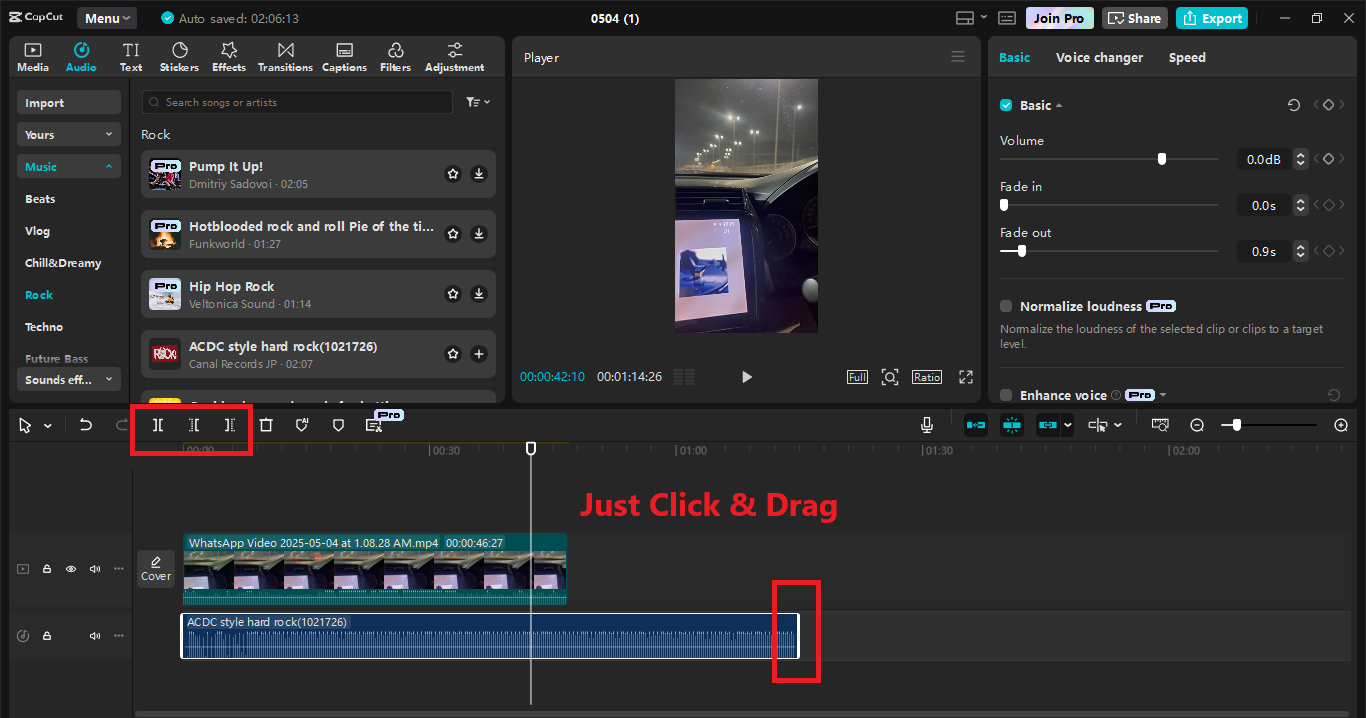Click the Volume slider handle
This screenshot has height=718, width=1366.
coord(1161,159)
